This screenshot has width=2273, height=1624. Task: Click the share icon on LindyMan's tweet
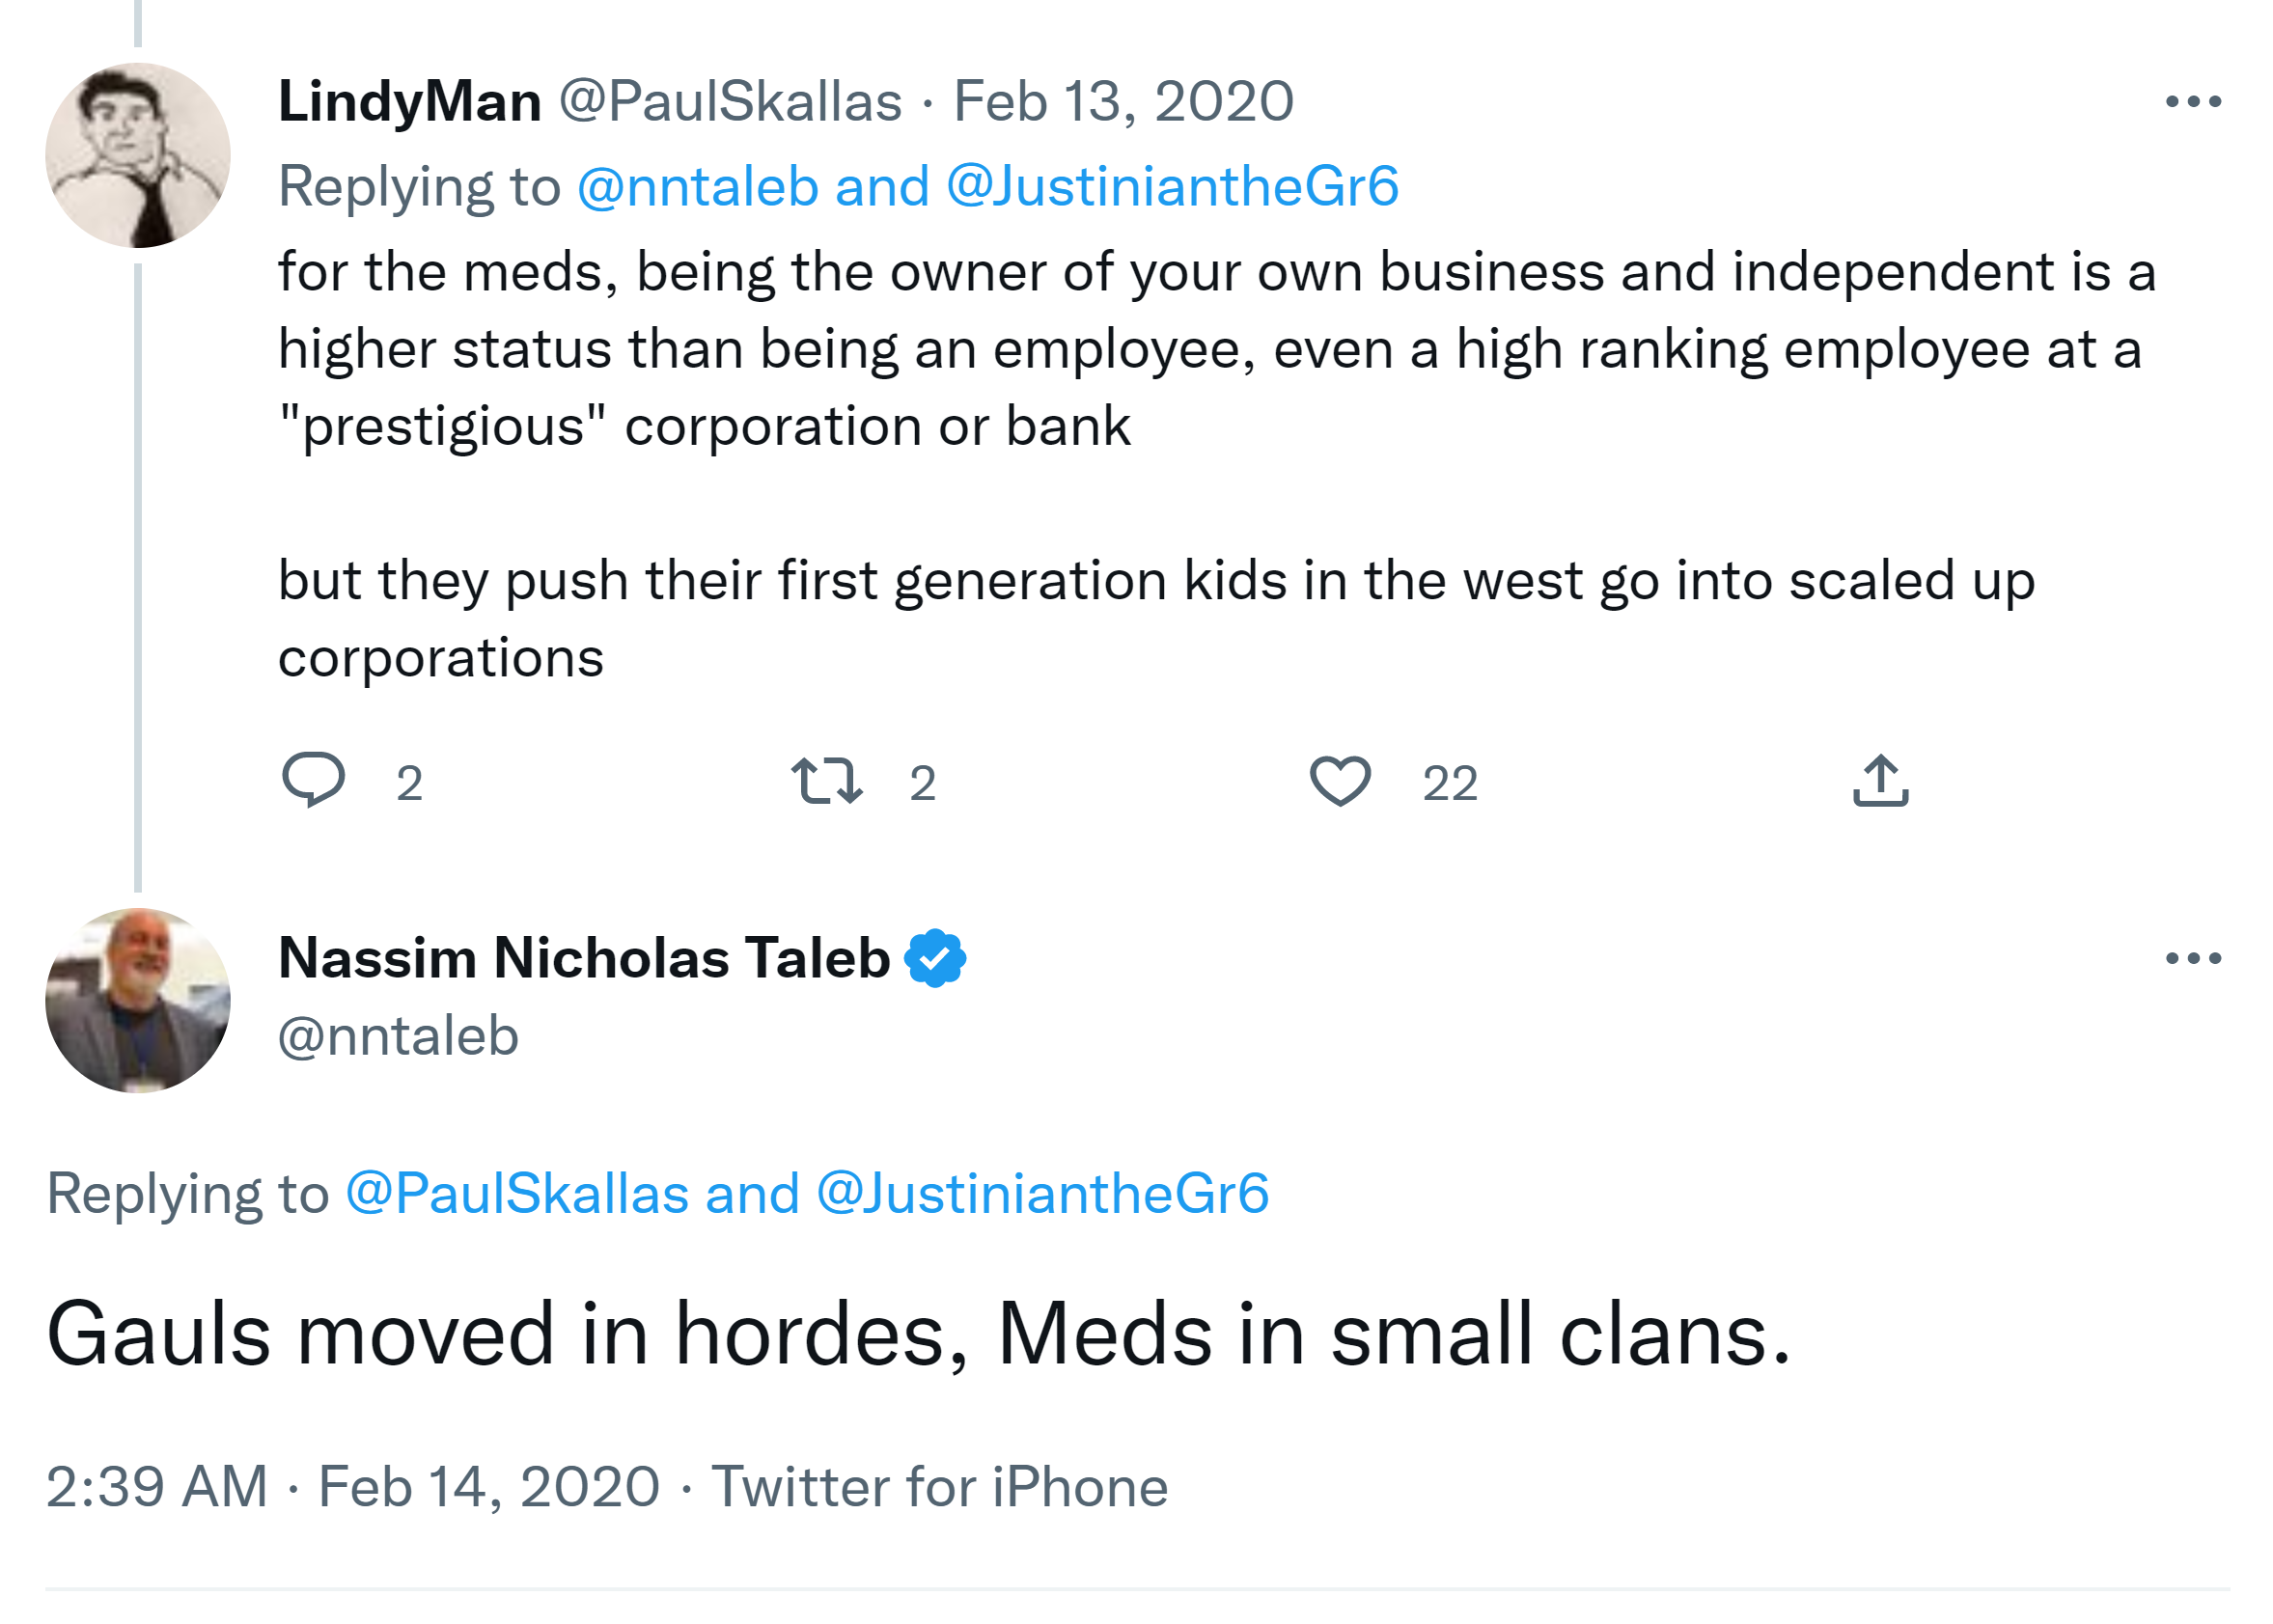point(1880,781)
